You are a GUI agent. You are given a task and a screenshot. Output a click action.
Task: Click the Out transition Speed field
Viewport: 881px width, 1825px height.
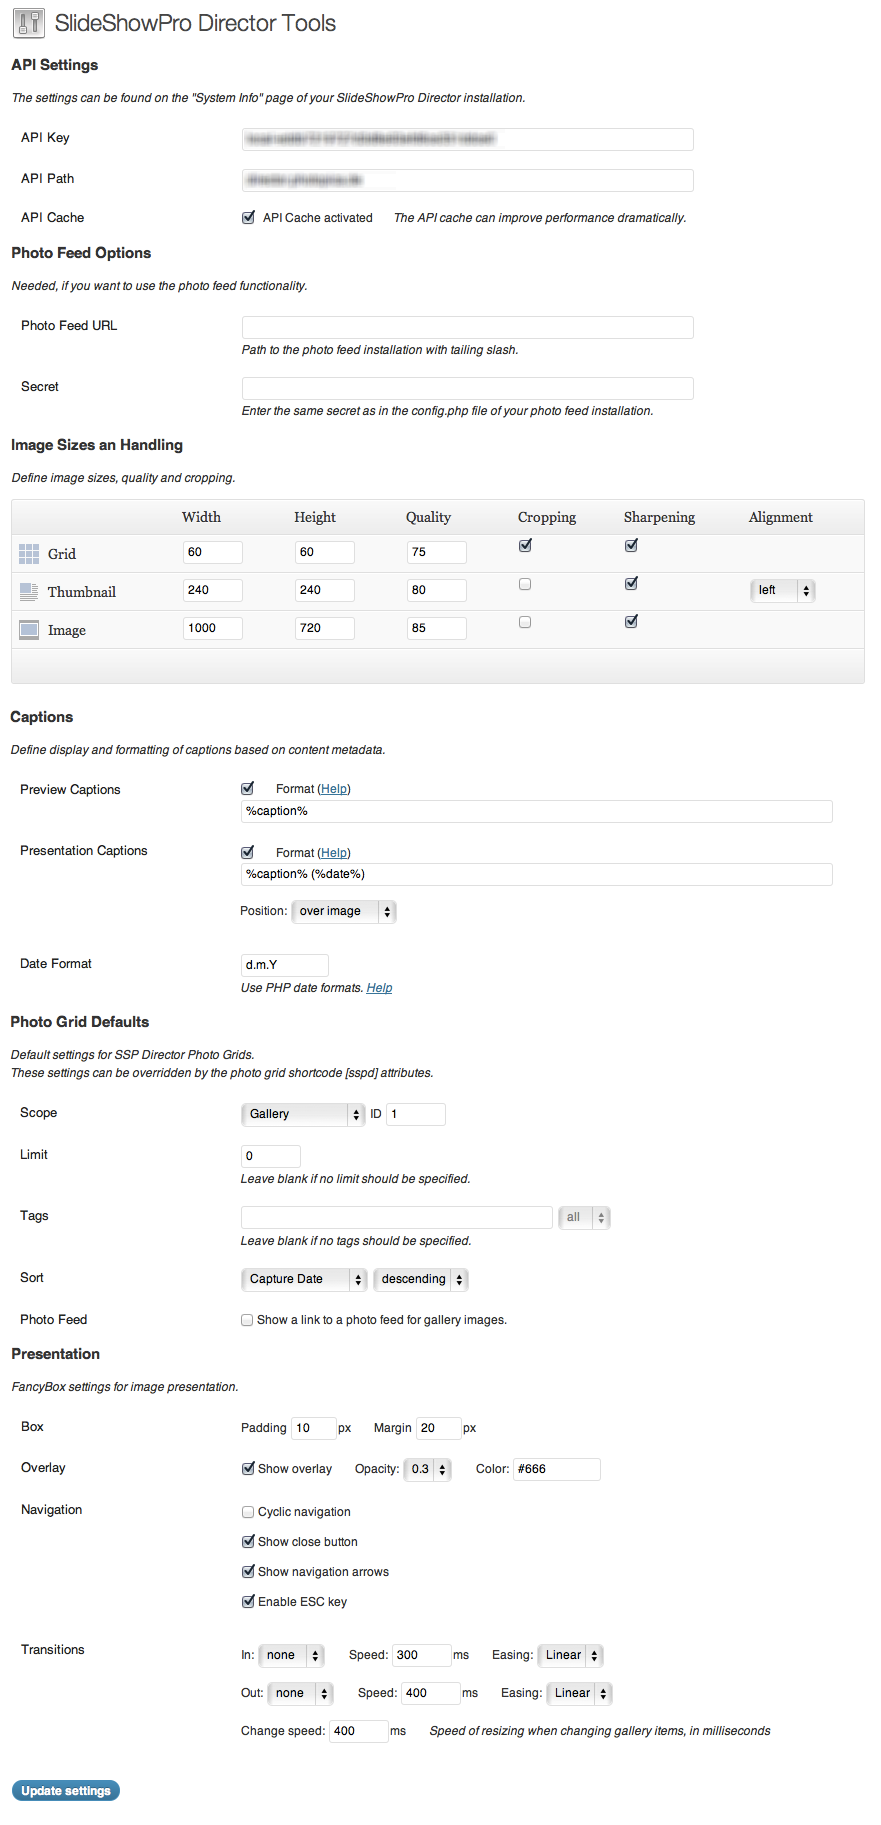[431, 1693]
